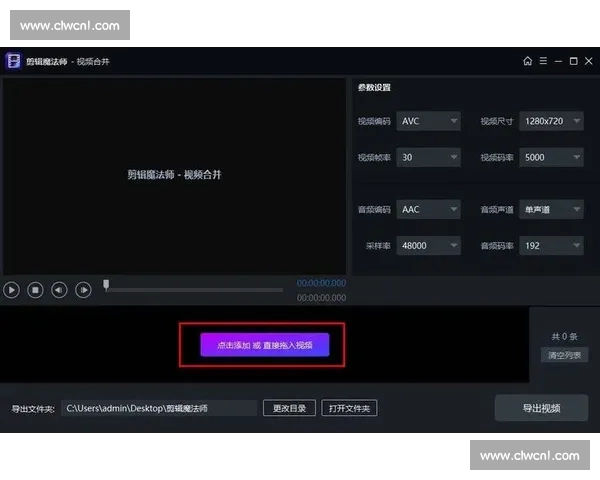Open the hamburger menu icon

click(543, 61)
